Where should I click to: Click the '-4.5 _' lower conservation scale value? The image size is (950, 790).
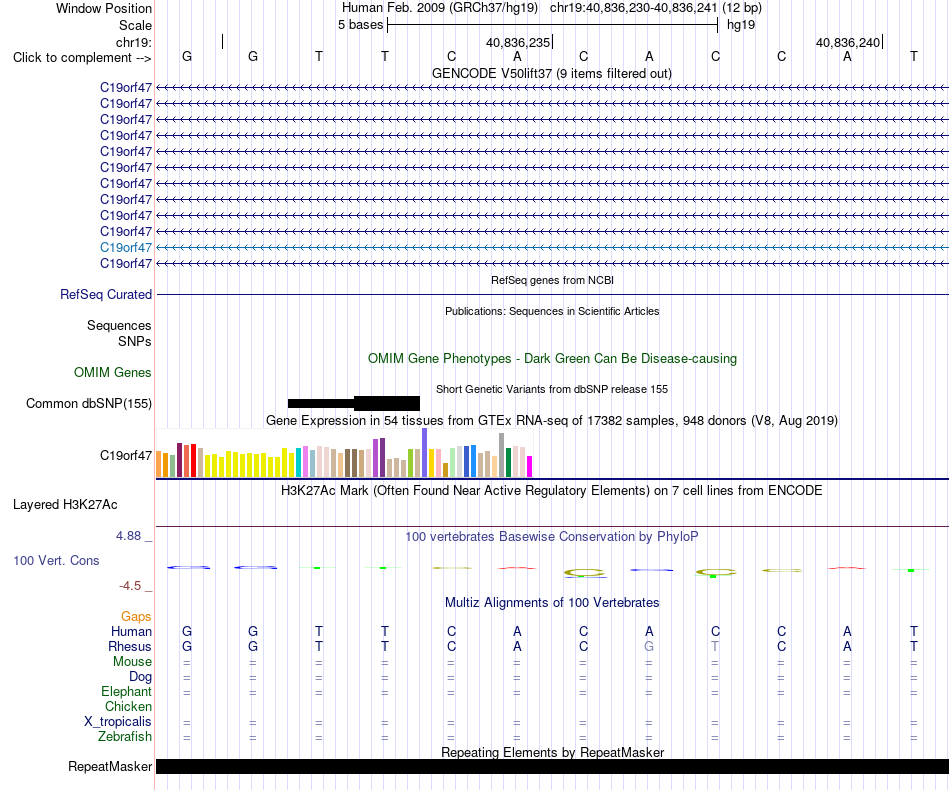pyautogui.click(x=135, y=586)
